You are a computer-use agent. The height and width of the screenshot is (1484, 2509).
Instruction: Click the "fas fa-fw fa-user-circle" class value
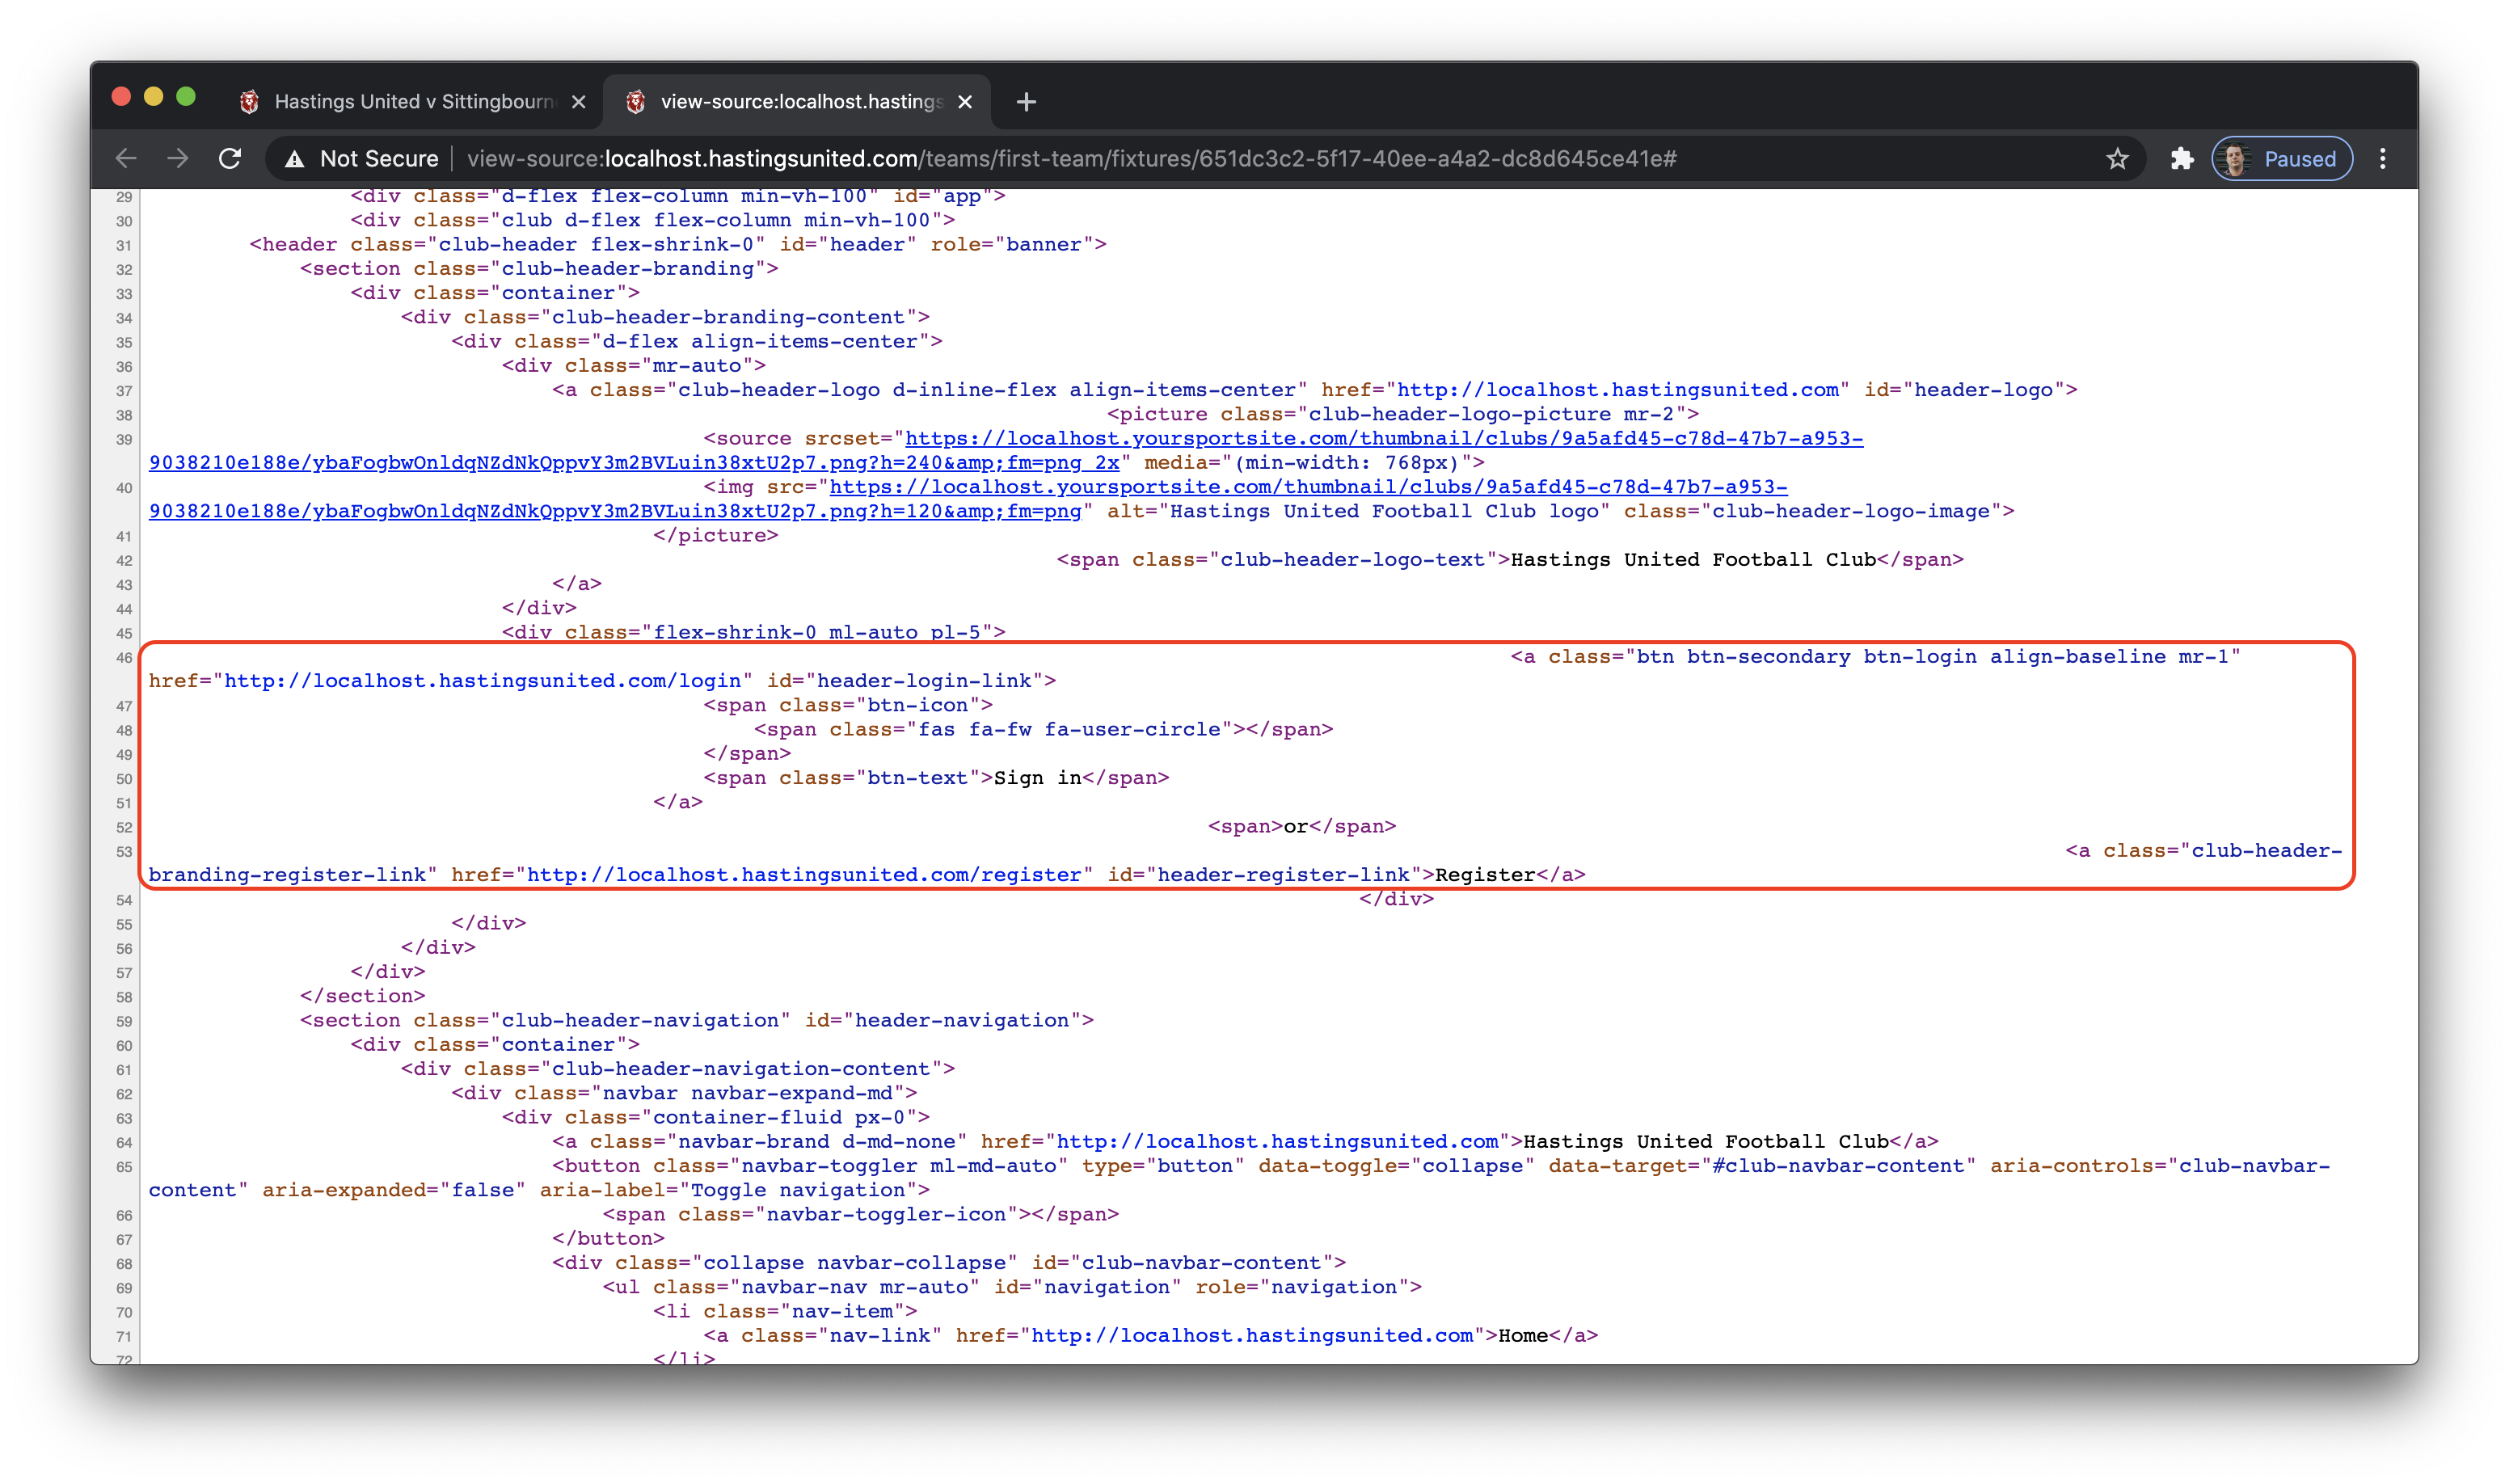pyautogui.click(x=1070, y=730)
